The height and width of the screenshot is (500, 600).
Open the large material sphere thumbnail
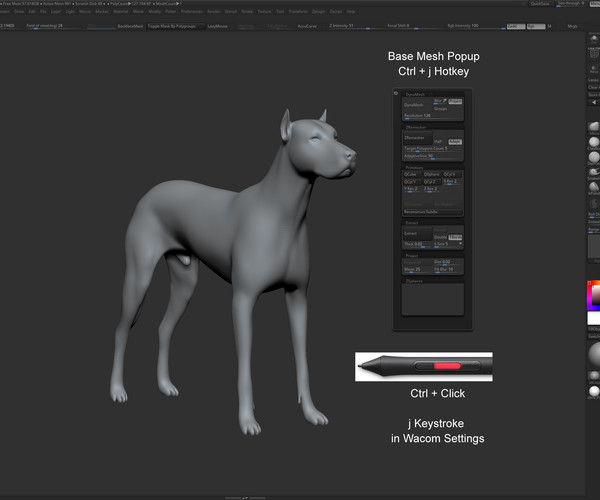pos(594,354)
